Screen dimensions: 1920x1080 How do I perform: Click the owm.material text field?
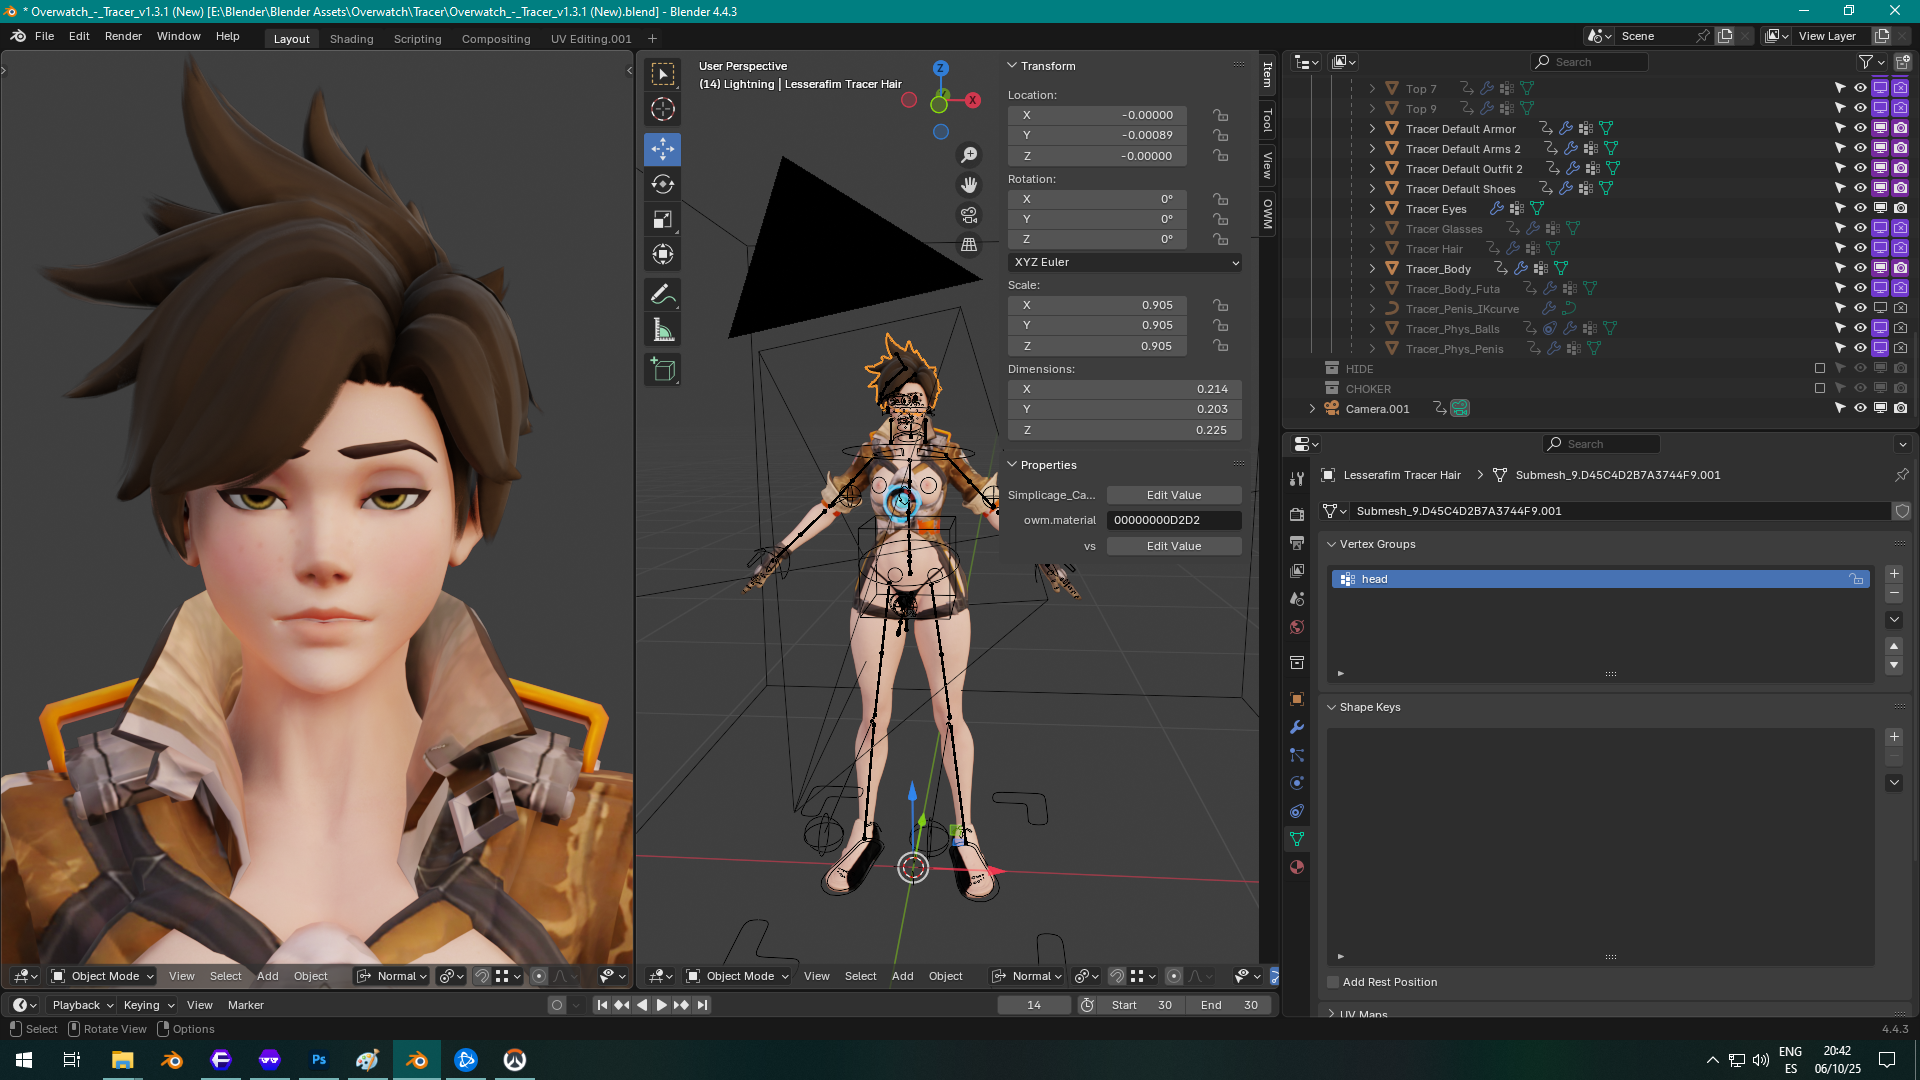(1174, 520)
